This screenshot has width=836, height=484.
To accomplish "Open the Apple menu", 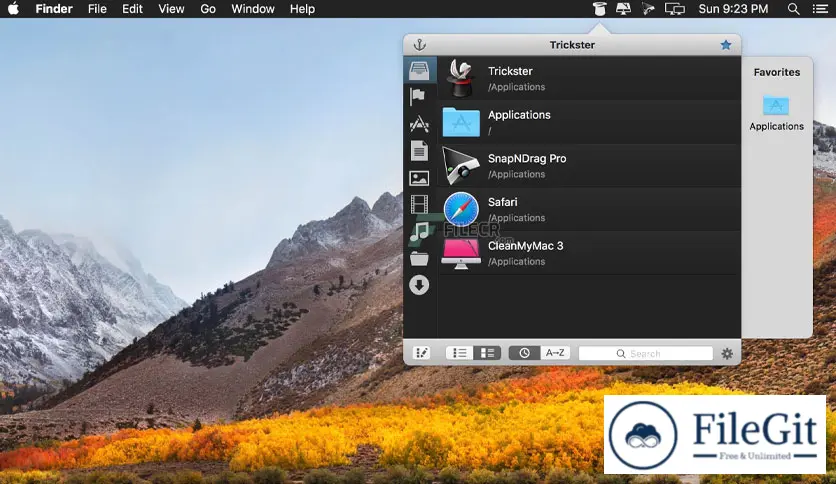I will click(x=13, y=9).
